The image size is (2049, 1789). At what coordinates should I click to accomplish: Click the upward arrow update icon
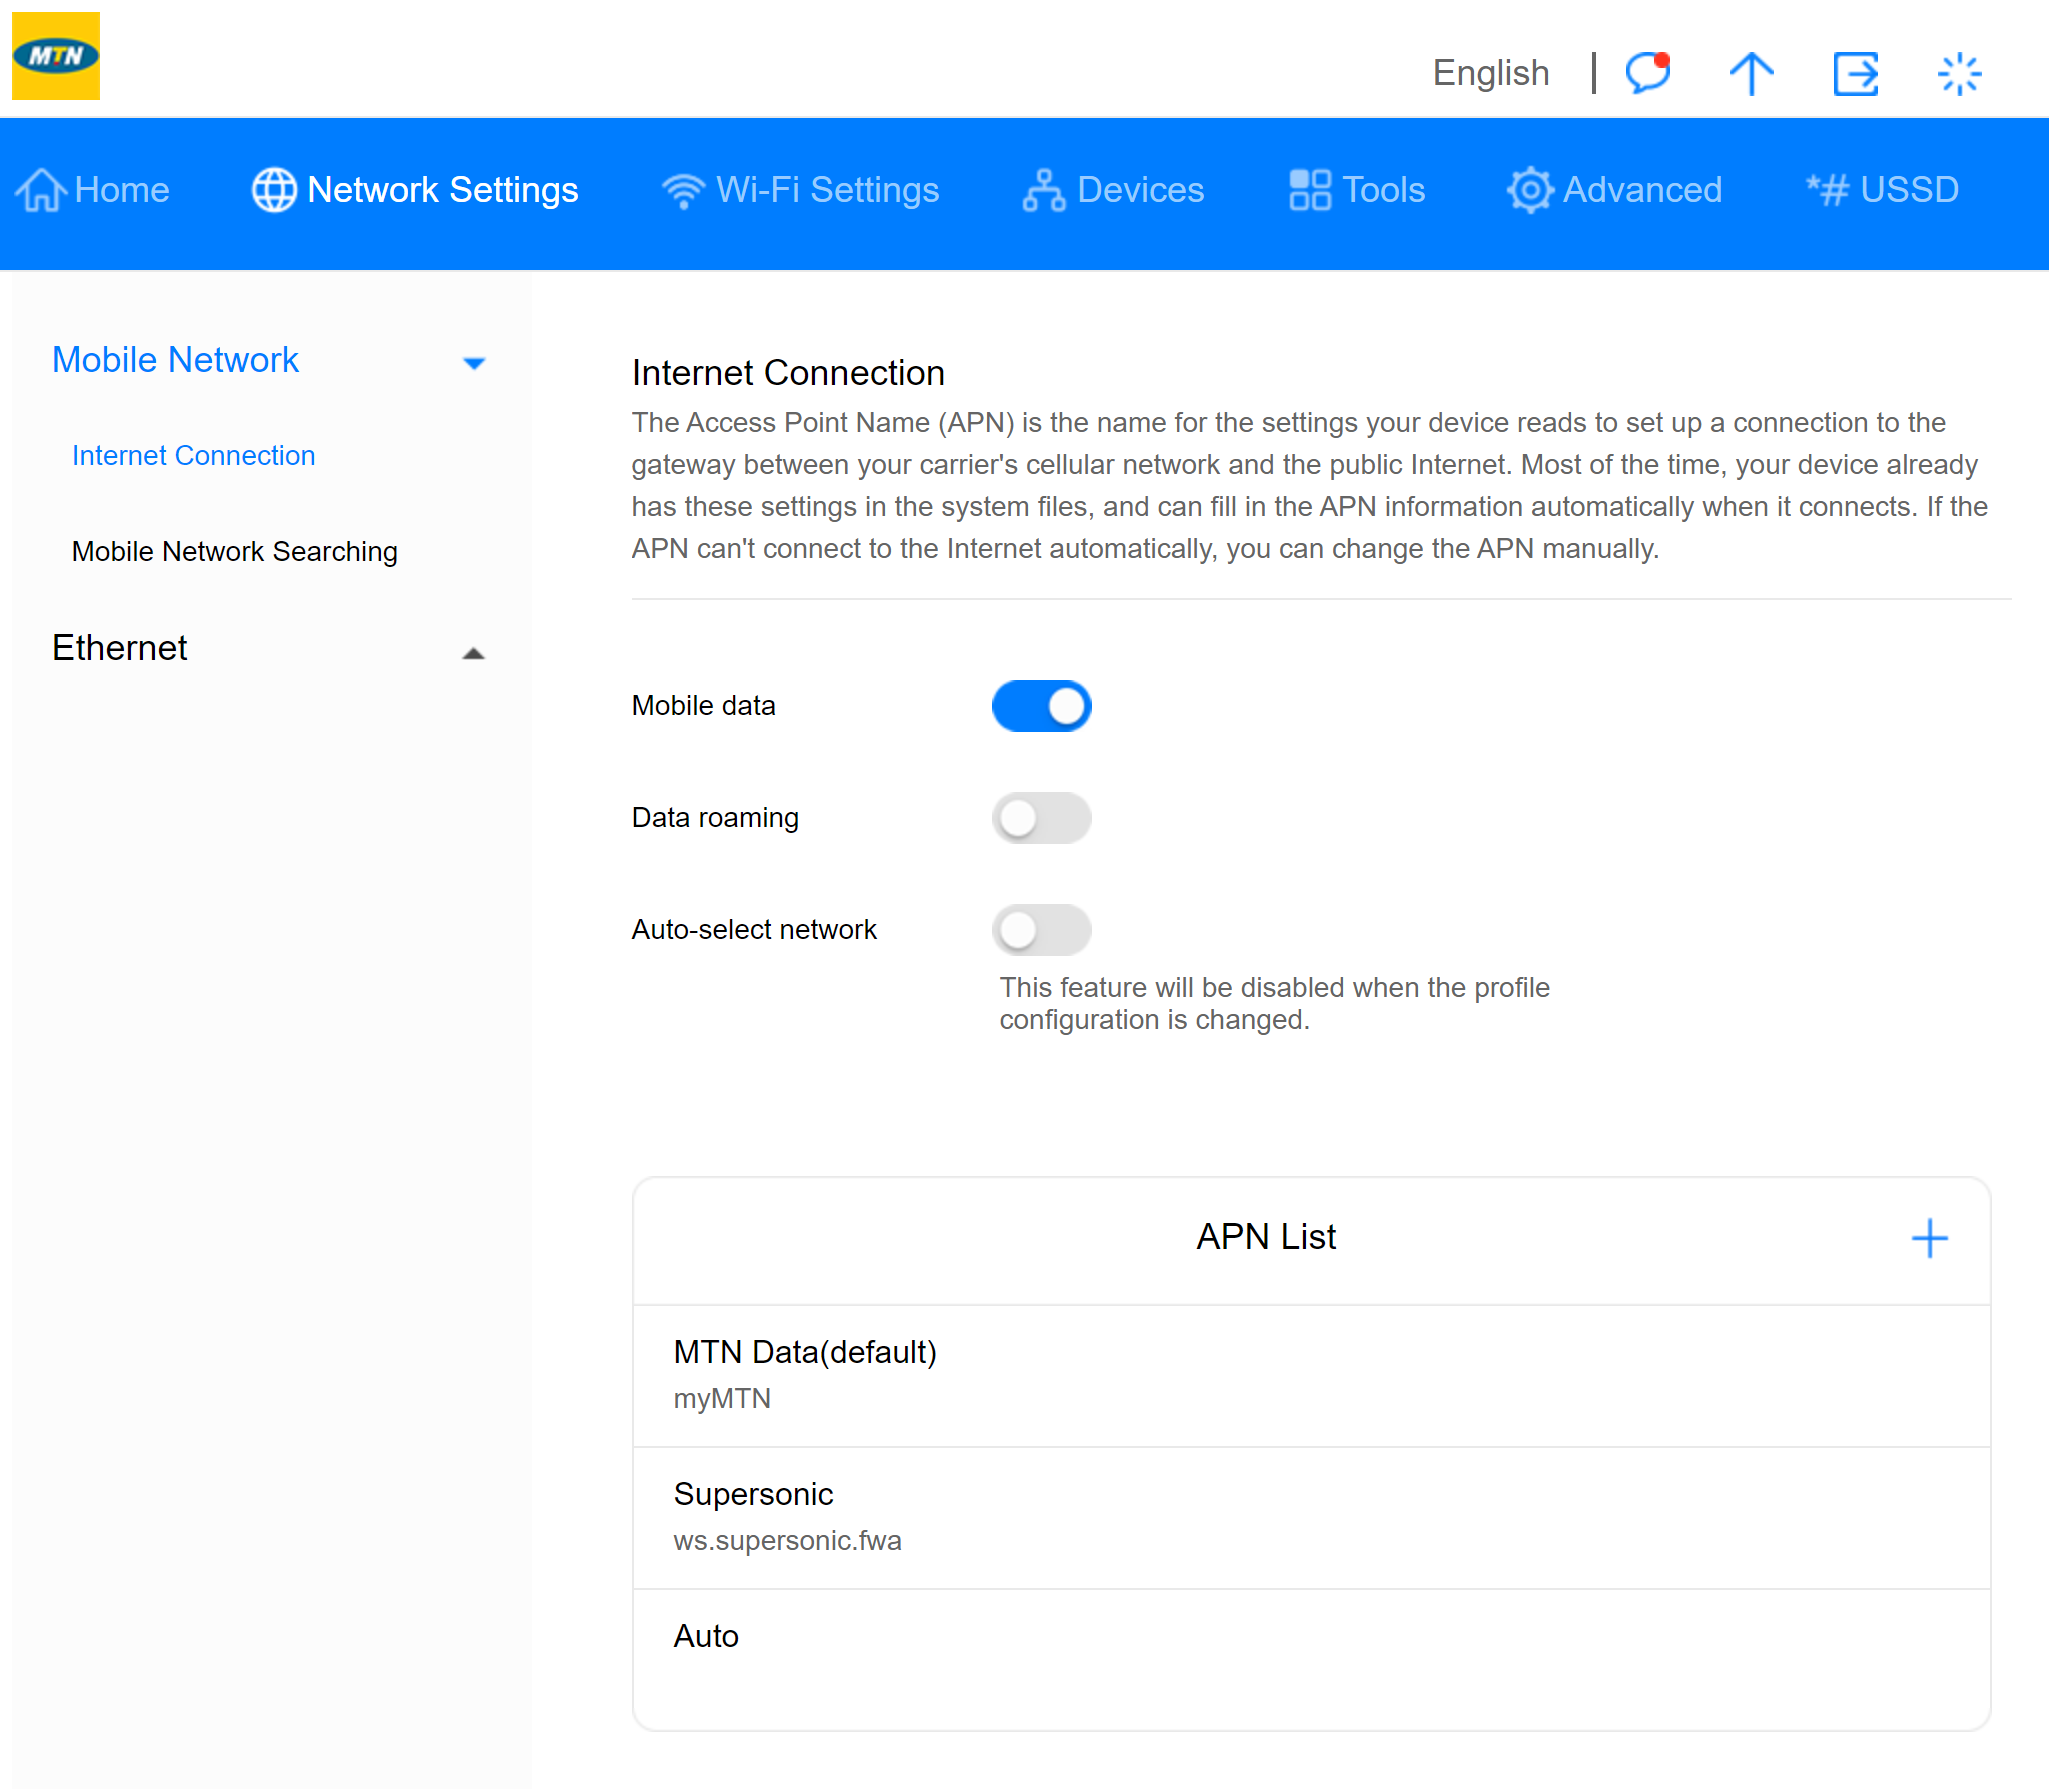1751,73
